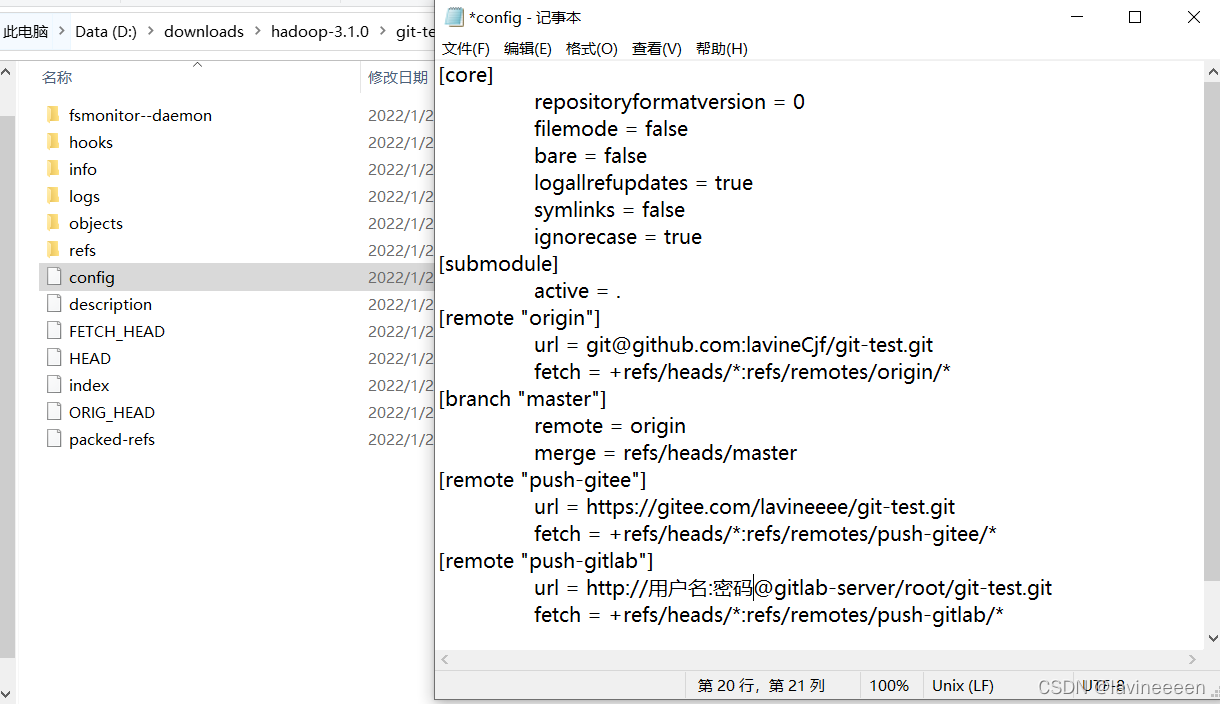Open the 格式(O) menu in Notepad
Image resolution: width=1220 pixels, height=704 pixels.
592,49
